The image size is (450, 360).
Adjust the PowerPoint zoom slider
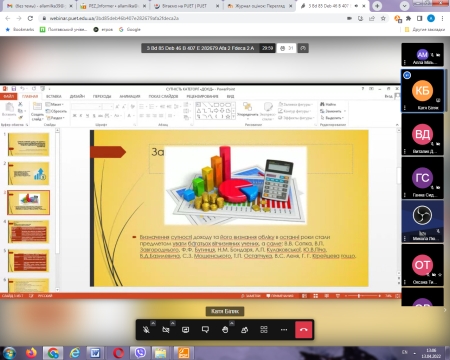pos(363,296)
